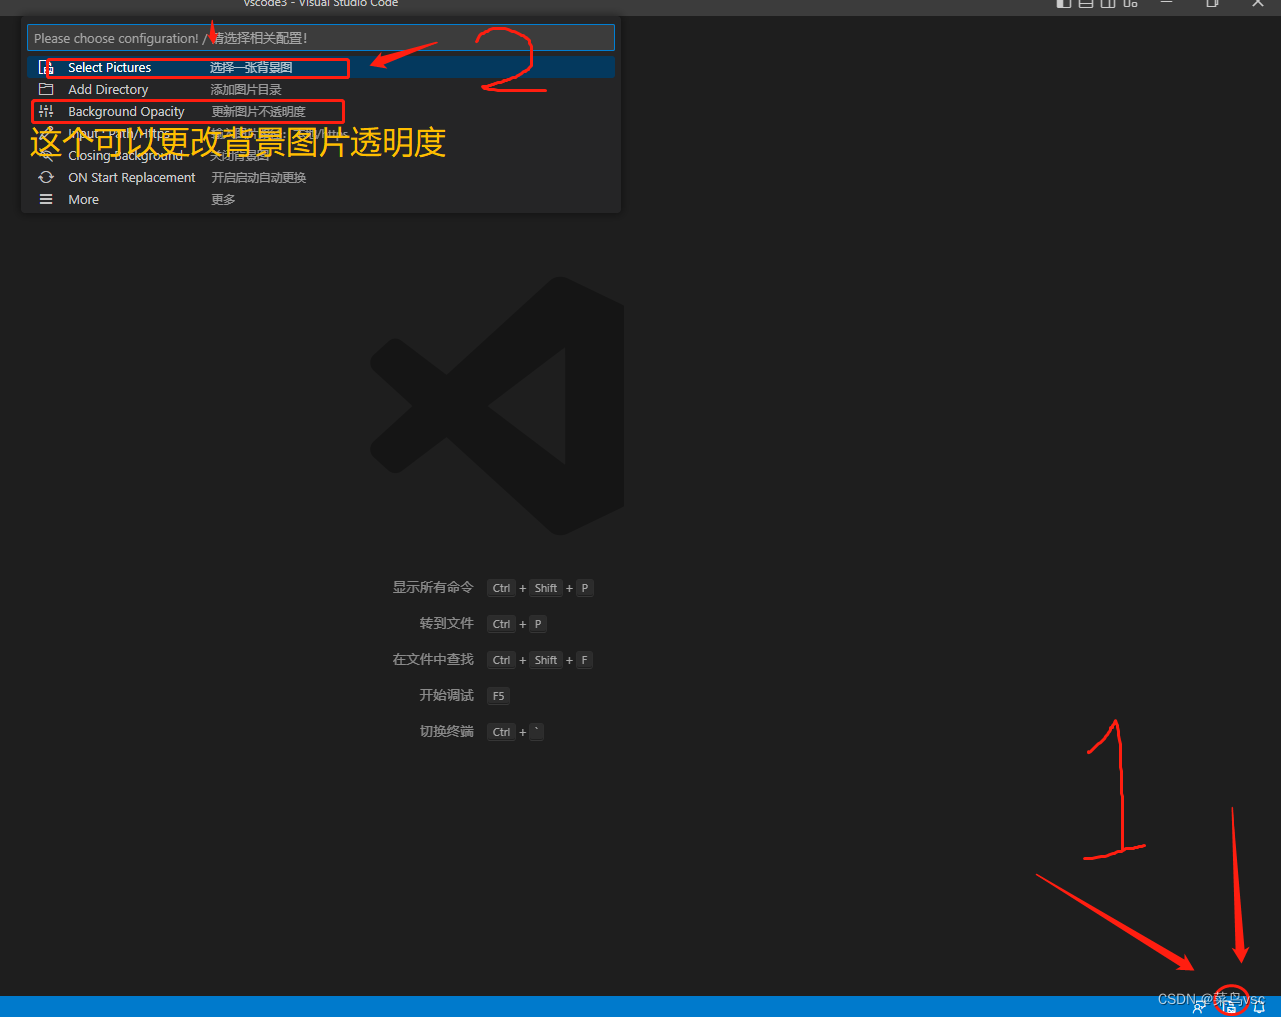Viewport: 1281px width, 1017px height.
Task: Click the feedback person icon in status bar
Action: click(1198, 1007)
